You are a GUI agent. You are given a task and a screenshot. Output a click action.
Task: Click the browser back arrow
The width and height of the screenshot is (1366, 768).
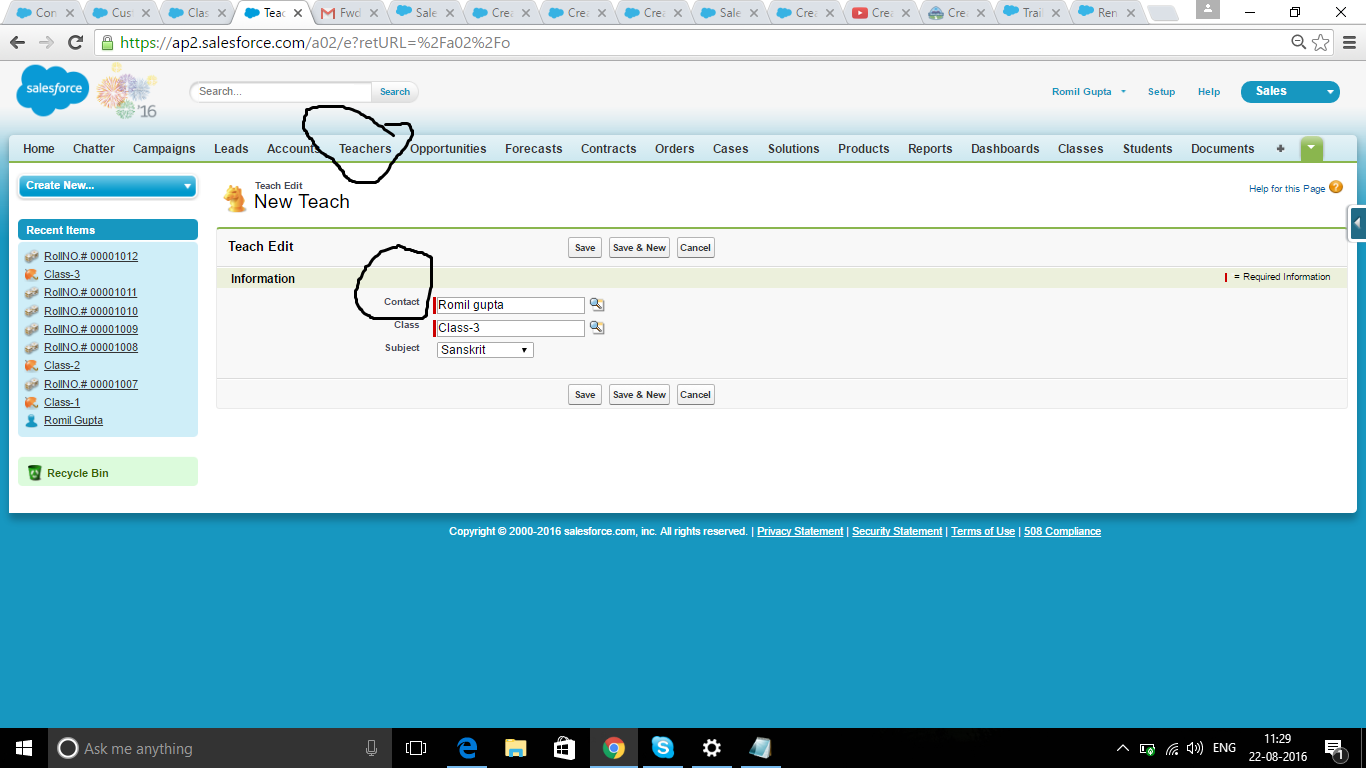coord(17,43)
